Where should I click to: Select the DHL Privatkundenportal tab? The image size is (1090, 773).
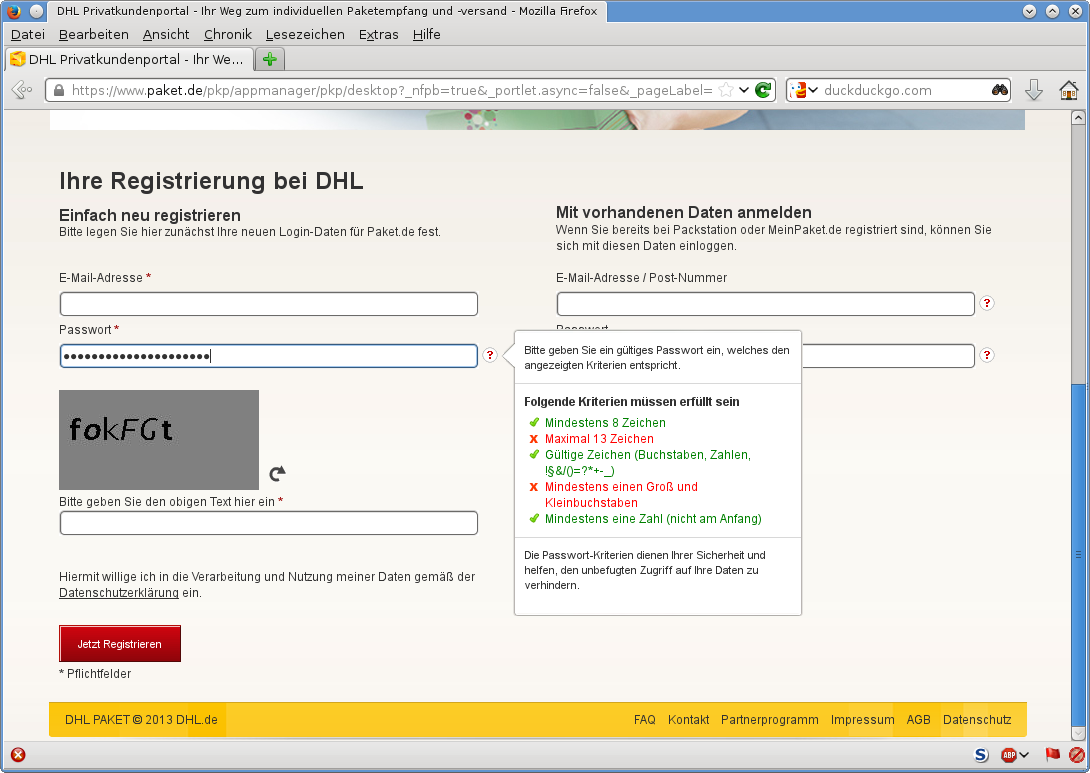pyautogui.click(x=129, y=60)
